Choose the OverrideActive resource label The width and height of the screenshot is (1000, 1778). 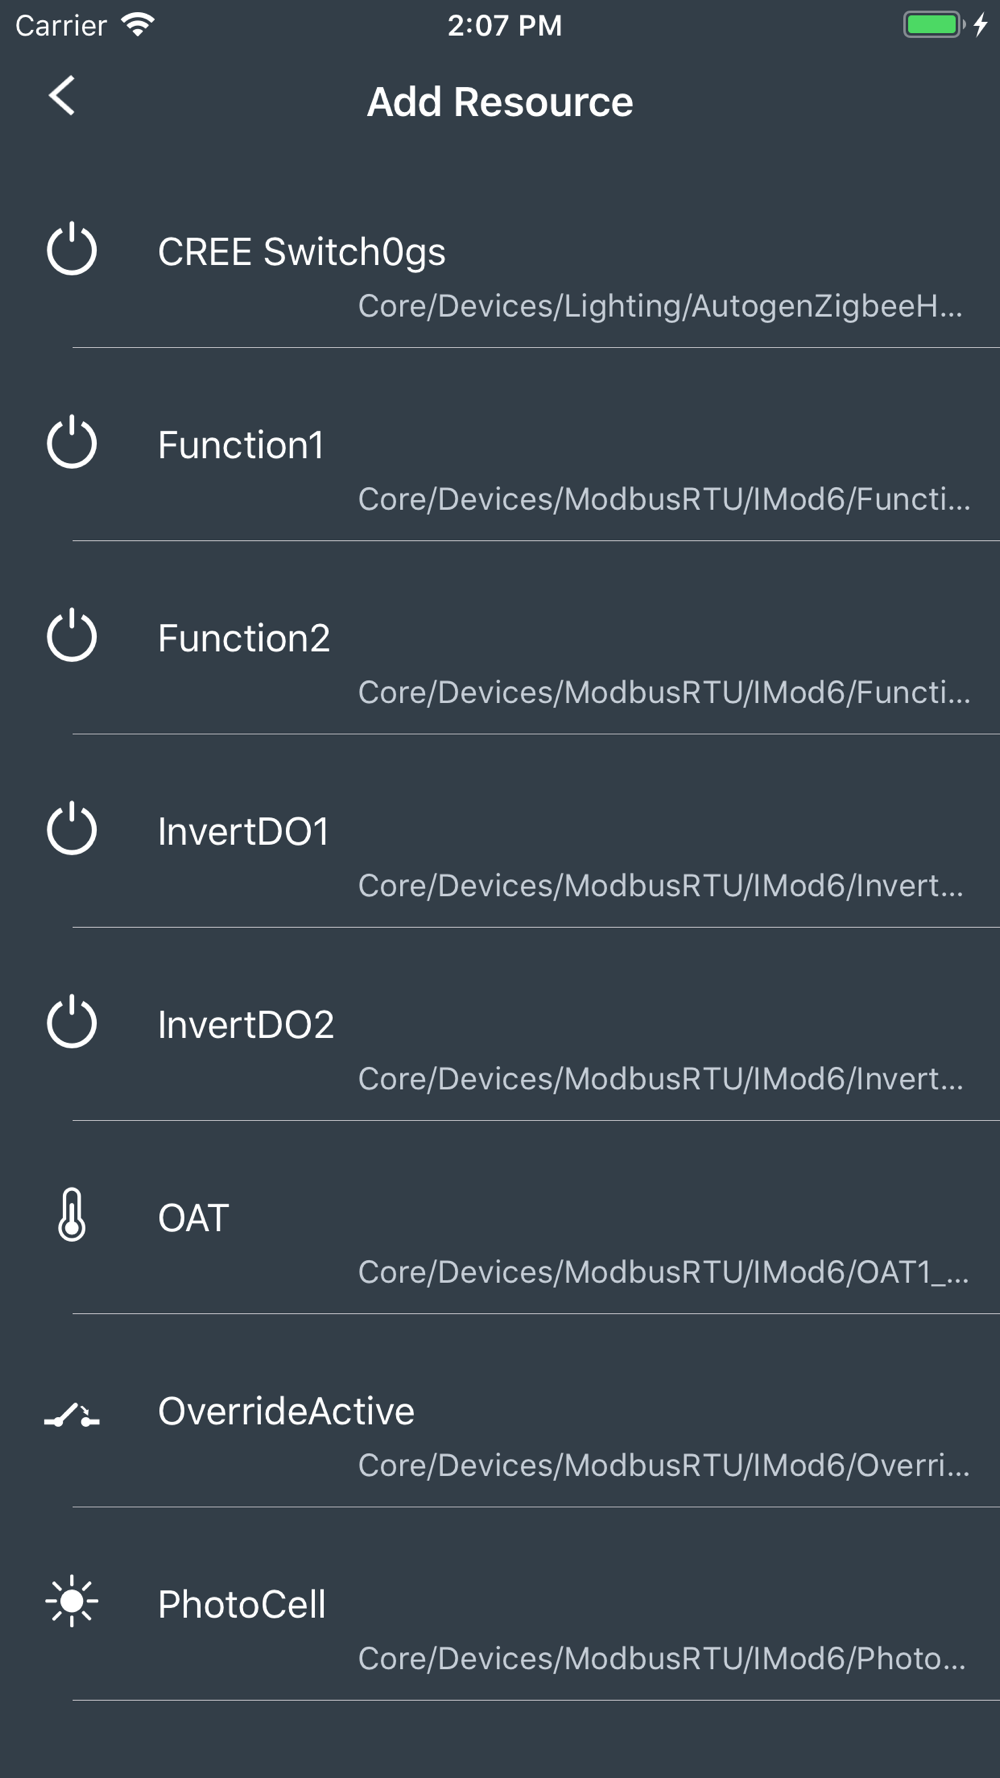point(286,1411)
